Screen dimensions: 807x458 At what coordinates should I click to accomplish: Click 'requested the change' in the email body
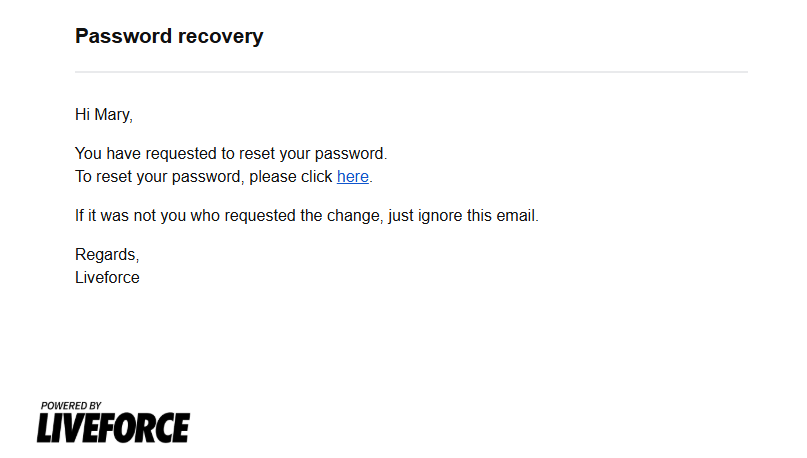[x=304, y=215]
